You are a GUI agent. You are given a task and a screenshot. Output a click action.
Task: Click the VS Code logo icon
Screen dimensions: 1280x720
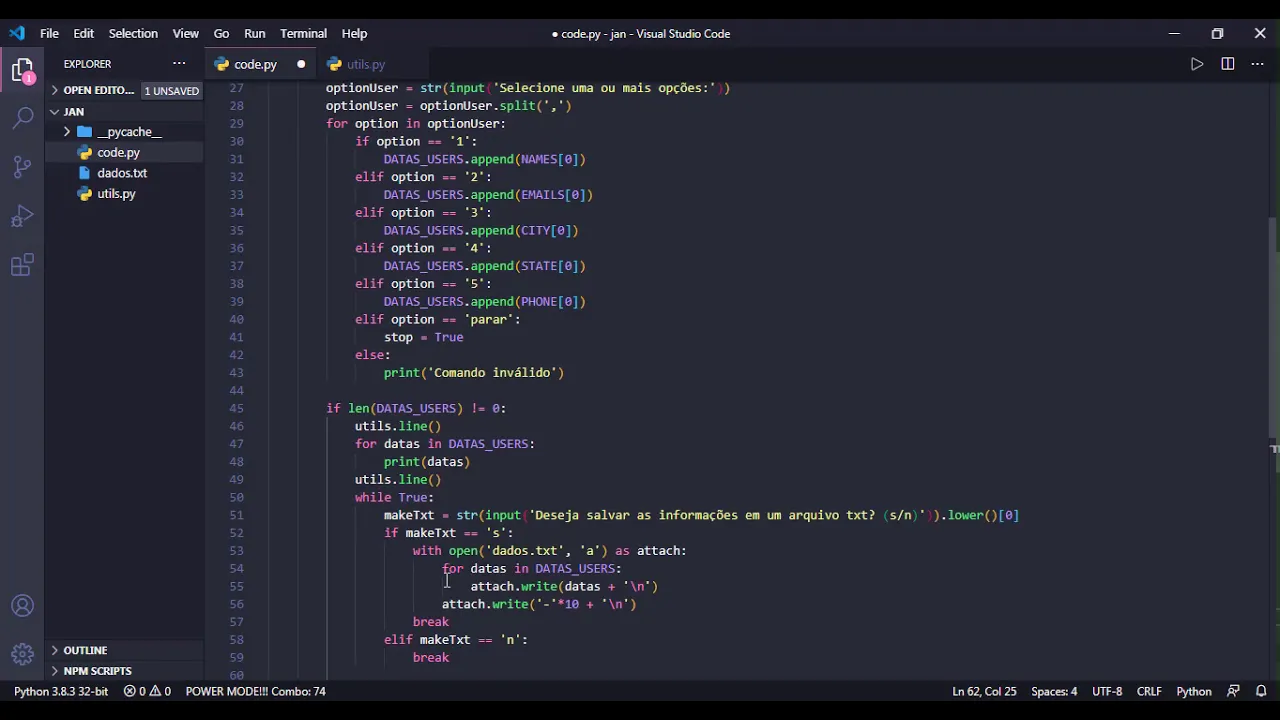17,33
